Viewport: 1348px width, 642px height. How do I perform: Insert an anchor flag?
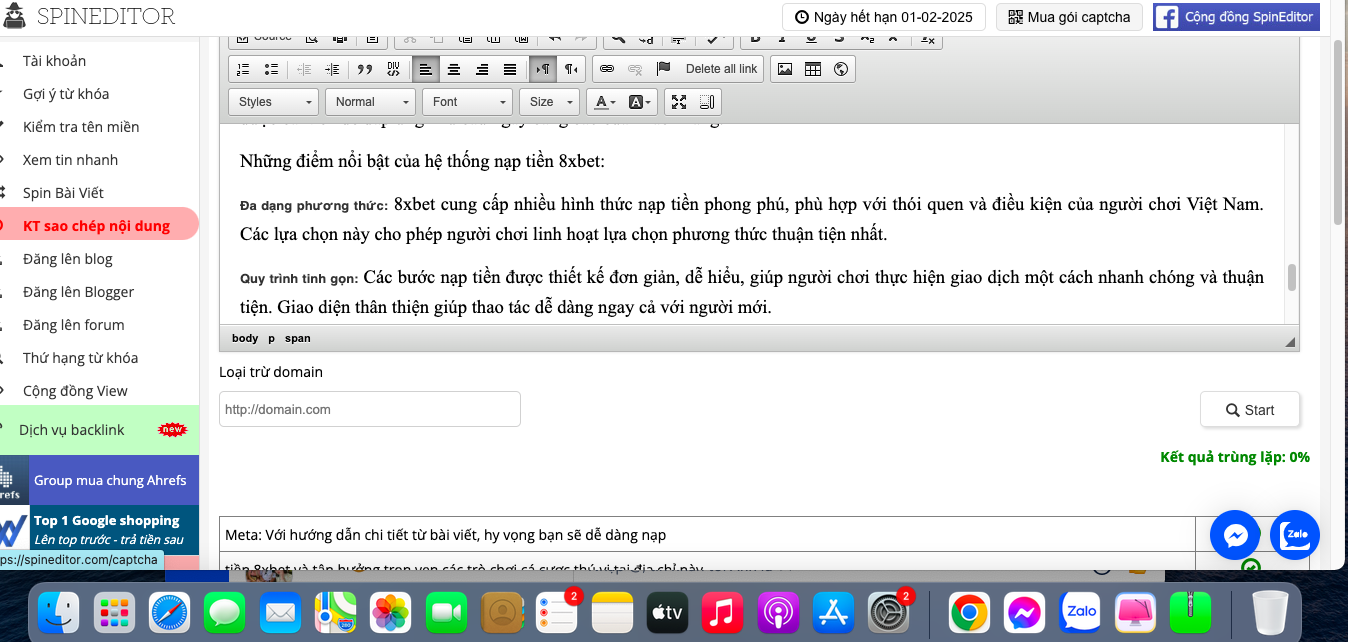[663, 69]
